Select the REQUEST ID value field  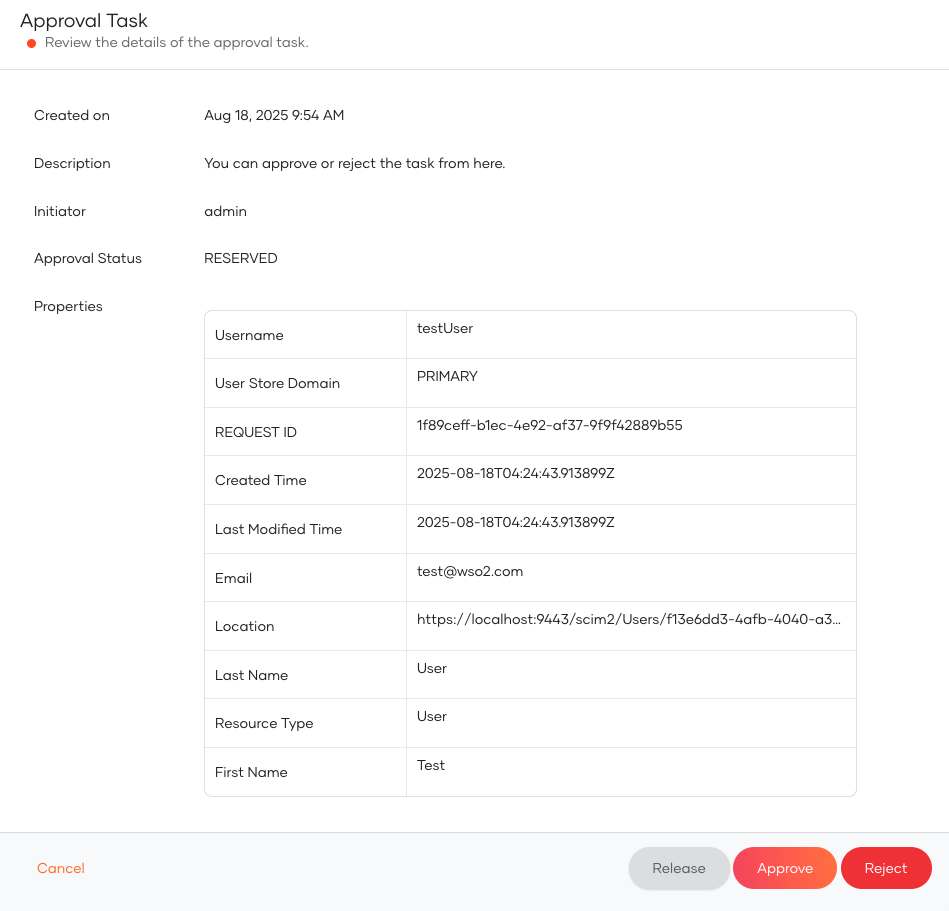point(549,425)
